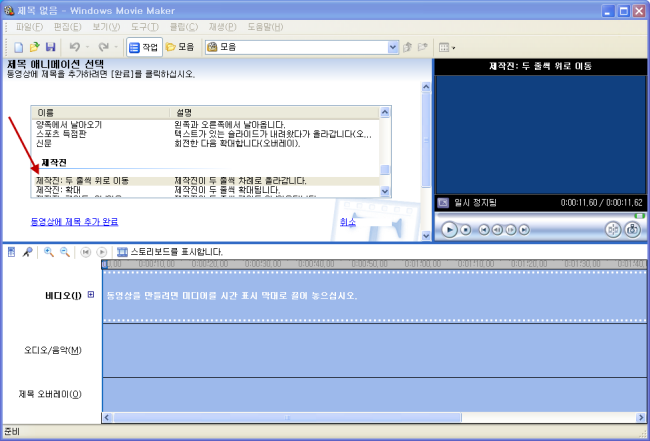Viewport: 650px width, 441px height.
Task: Start narrating the timeline with microphone icon
Action: (27, 252)
